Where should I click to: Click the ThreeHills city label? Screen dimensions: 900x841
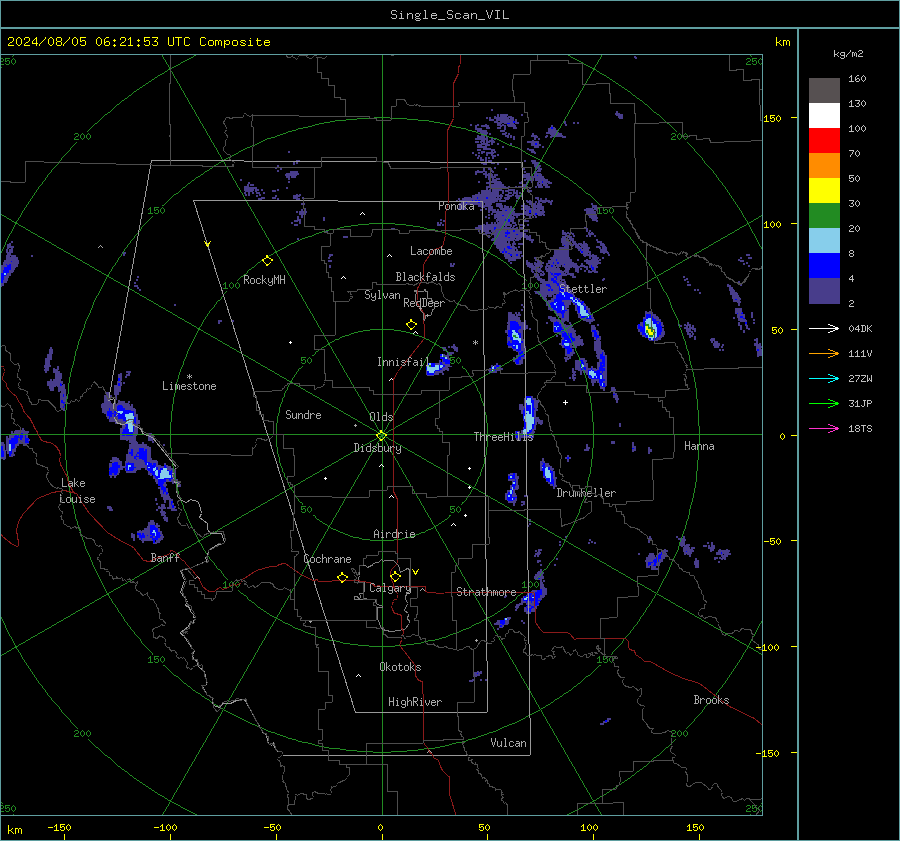503,437
